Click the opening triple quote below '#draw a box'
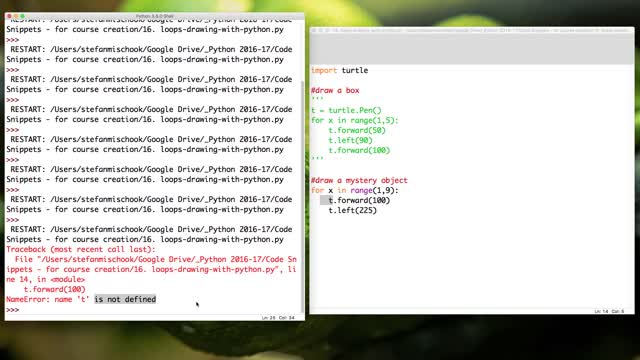The image size is (640, 360). (x=317, y=99)
